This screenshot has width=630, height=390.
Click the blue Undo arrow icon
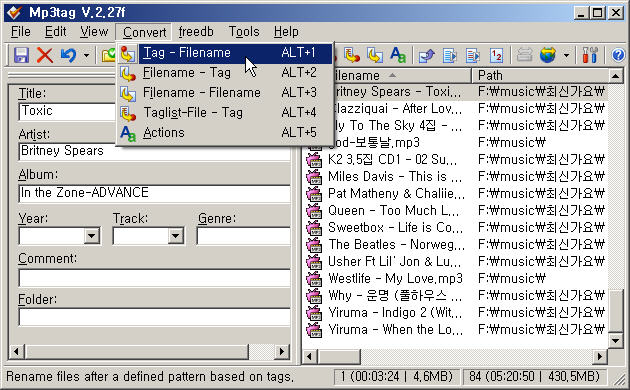(x=68, y=55)
